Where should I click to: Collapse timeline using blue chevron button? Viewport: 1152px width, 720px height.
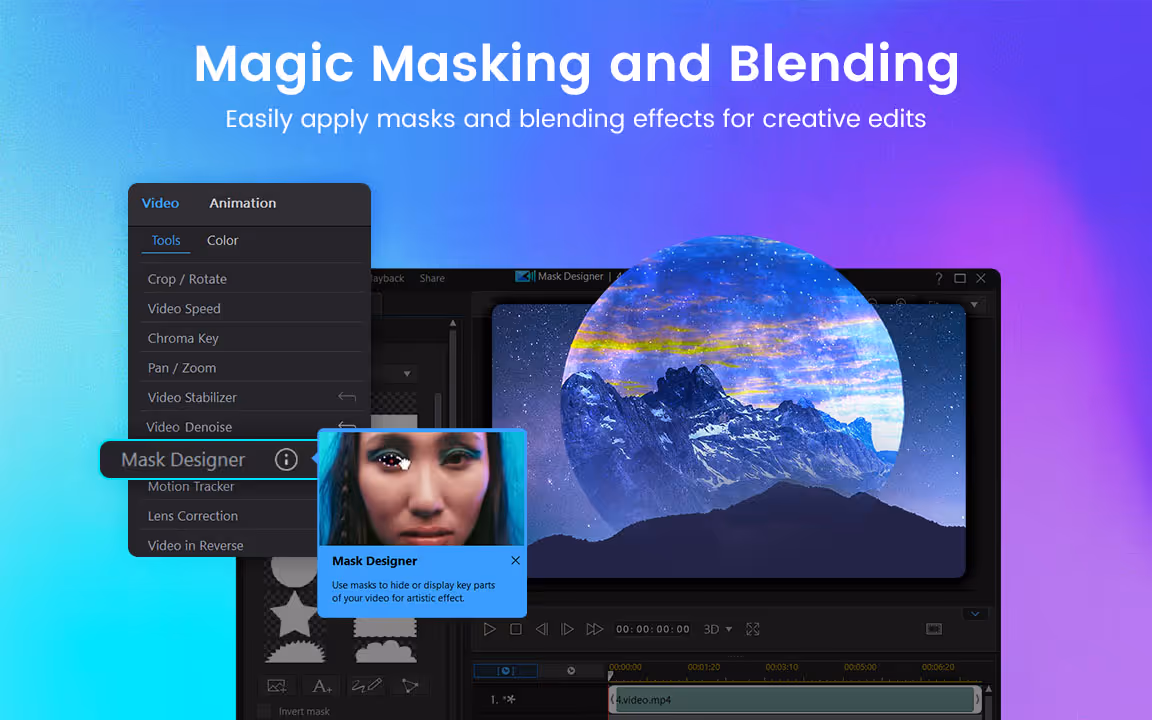[x=975, y=613]
